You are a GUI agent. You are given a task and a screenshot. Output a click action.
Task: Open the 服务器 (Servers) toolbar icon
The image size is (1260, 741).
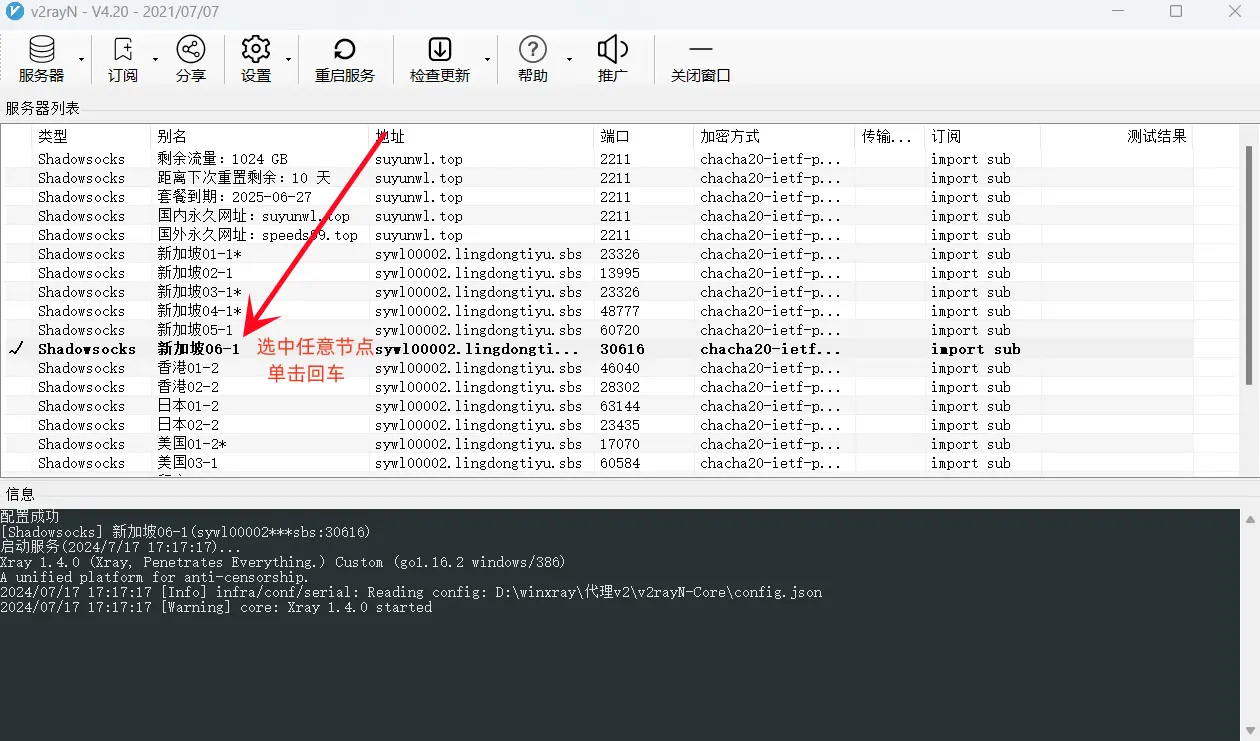click(x=41, y=59)
